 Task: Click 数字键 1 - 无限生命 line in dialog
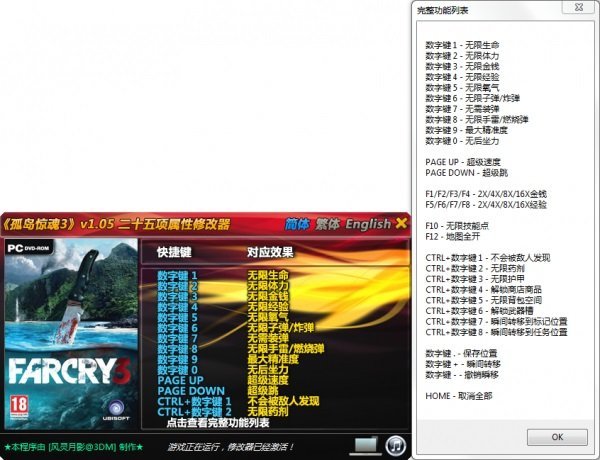click(462, 45)
